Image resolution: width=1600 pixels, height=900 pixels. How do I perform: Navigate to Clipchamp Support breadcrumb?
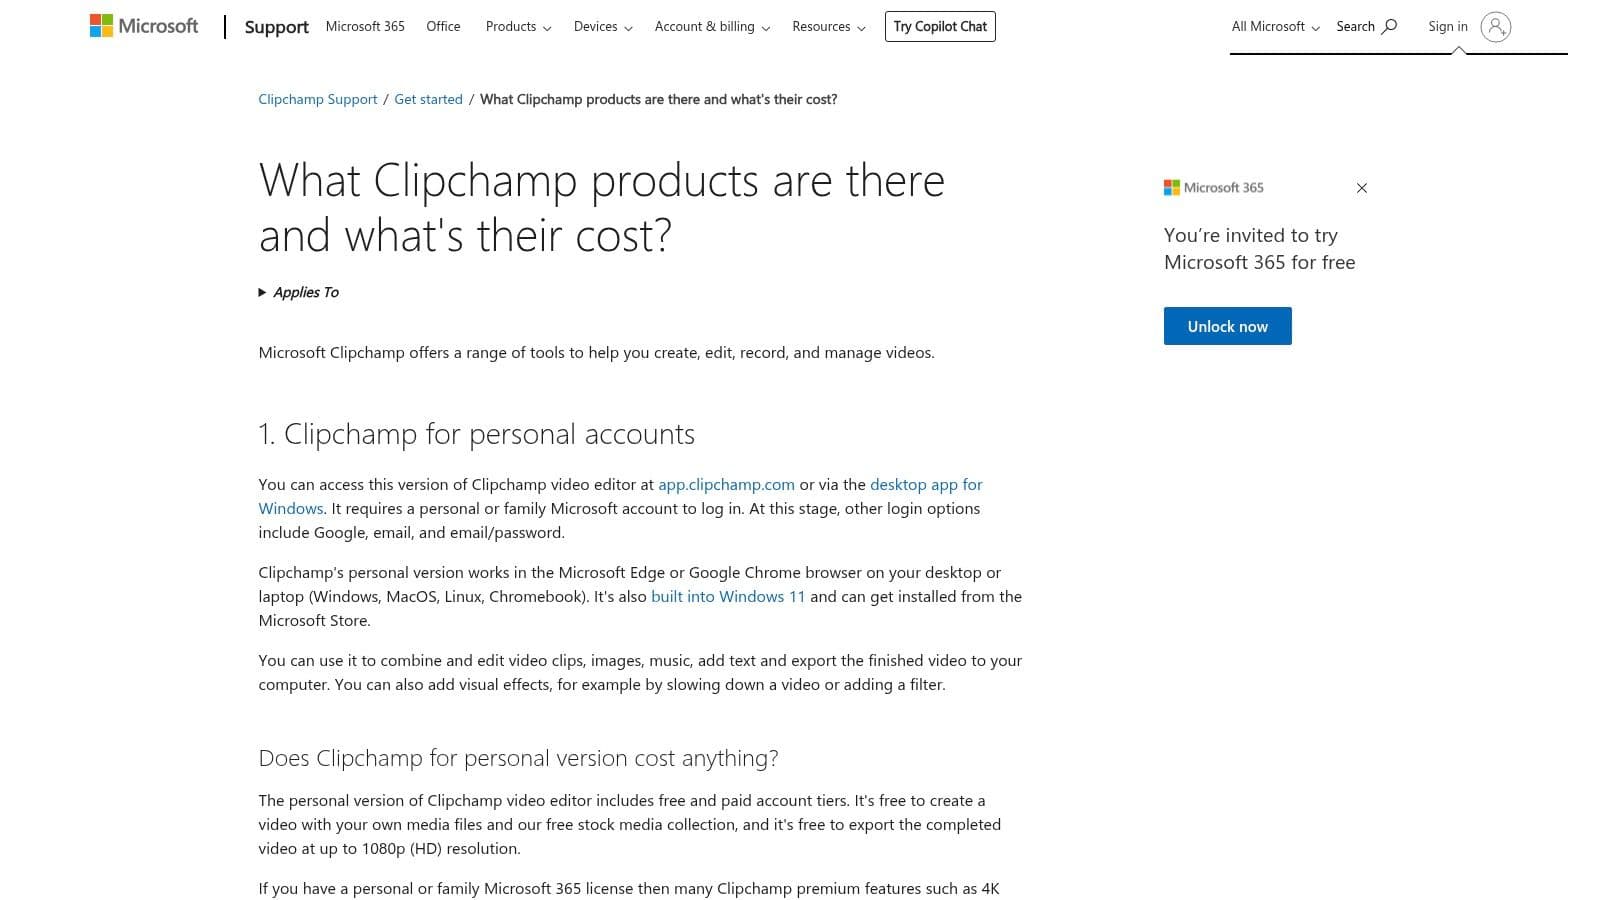click(x=317, y=99)
